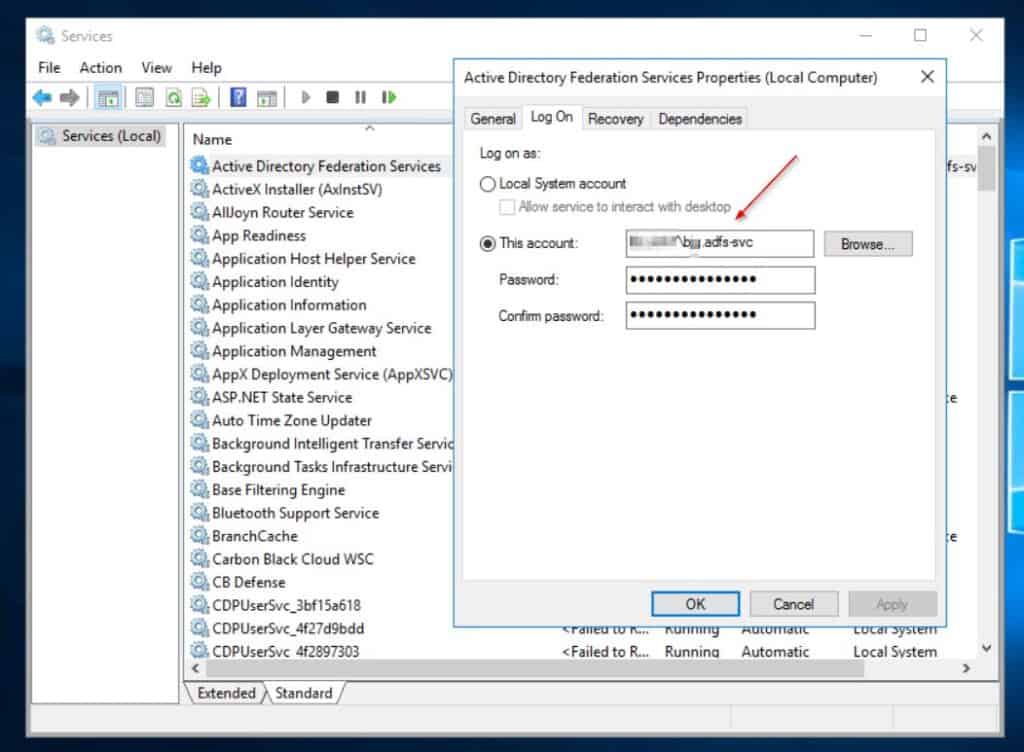The width and height of the screenshot is (1024, 752).
Task: Click gear icon next to CB Defense
Action: point(199,582)
